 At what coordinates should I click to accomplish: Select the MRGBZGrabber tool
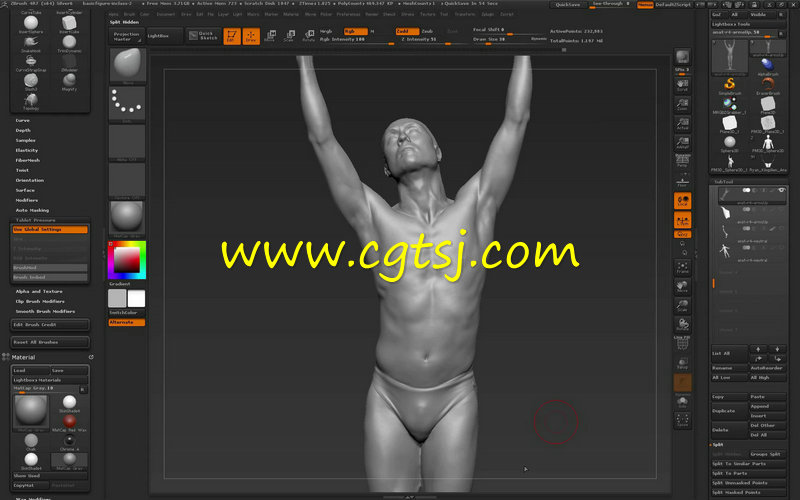[x=730, y=105]
